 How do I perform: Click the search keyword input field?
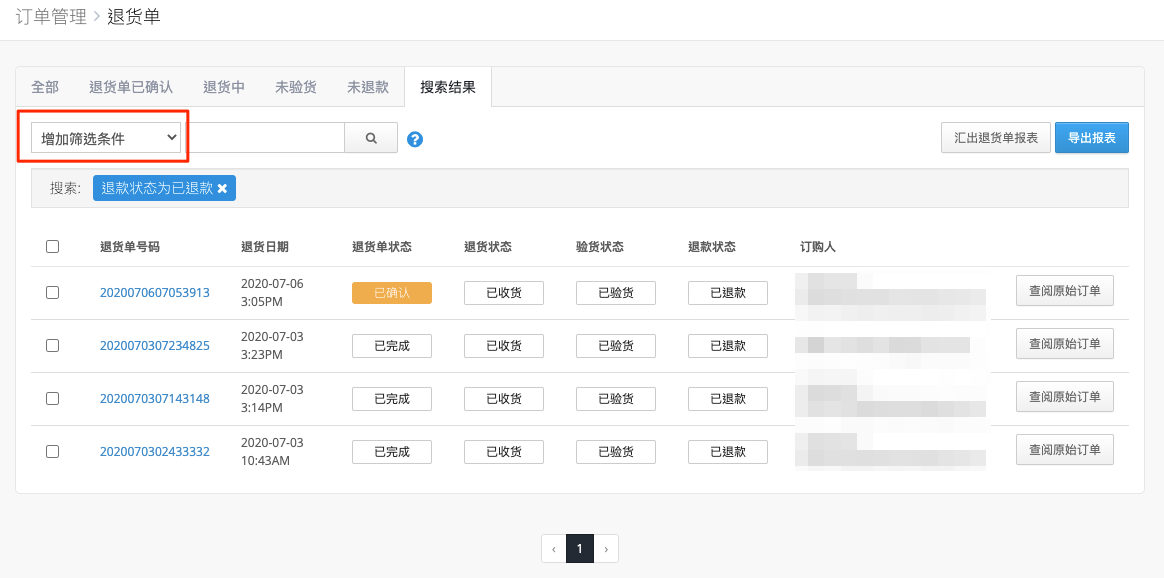pos(264,138)
